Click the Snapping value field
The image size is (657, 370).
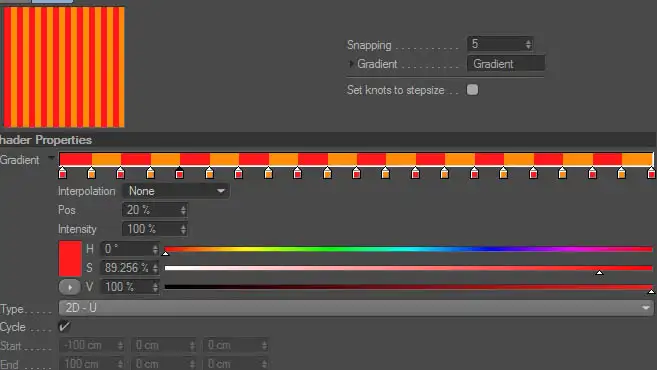(x=500, y=44)
